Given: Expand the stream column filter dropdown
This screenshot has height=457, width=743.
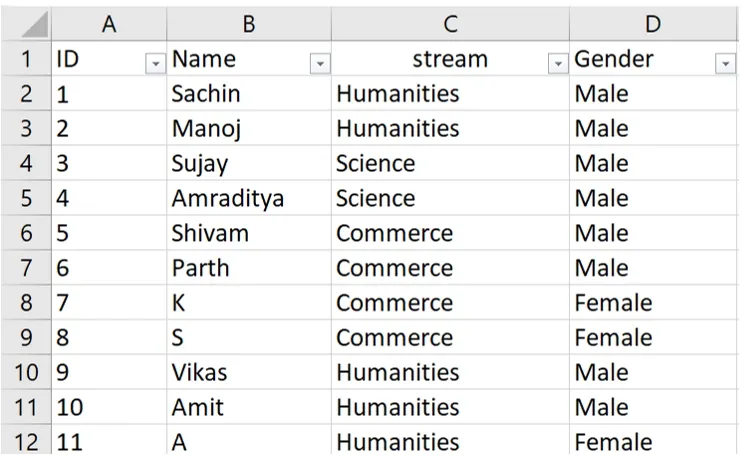Looking at the screenshot, I should pyautogui.click(x=558, y=63).
